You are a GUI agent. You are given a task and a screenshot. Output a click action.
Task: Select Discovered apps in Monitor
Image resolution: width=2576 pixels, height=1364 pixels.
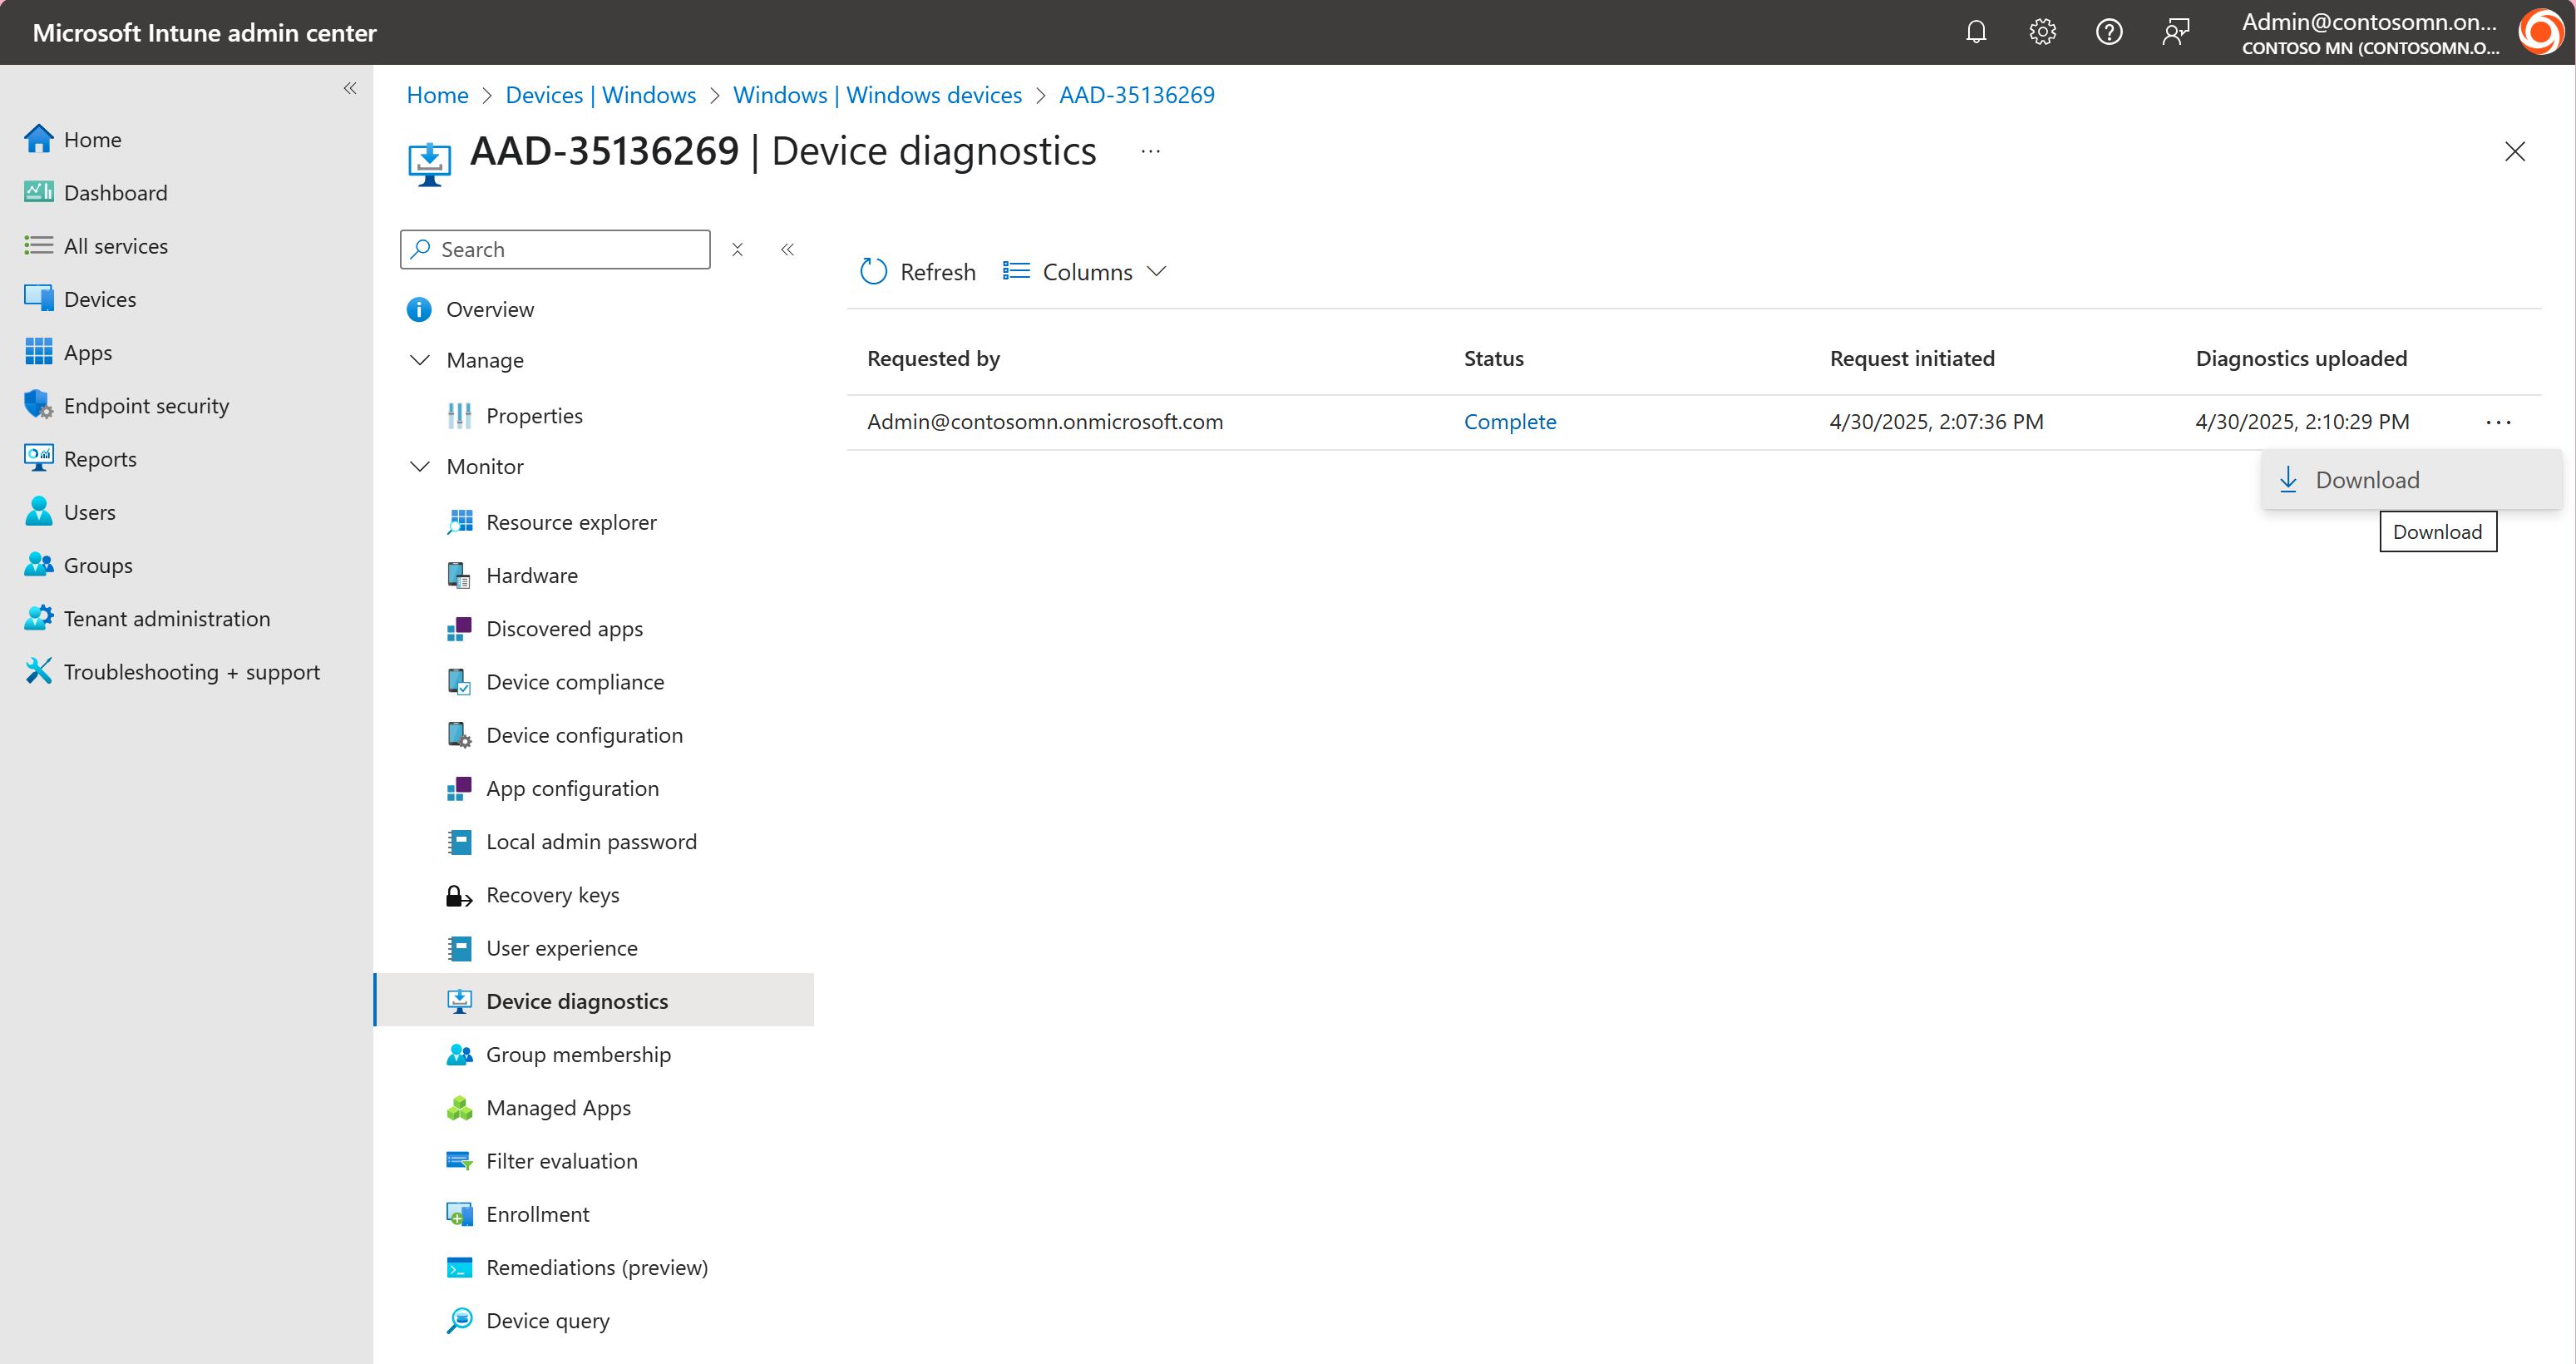[x=564, y=628]
